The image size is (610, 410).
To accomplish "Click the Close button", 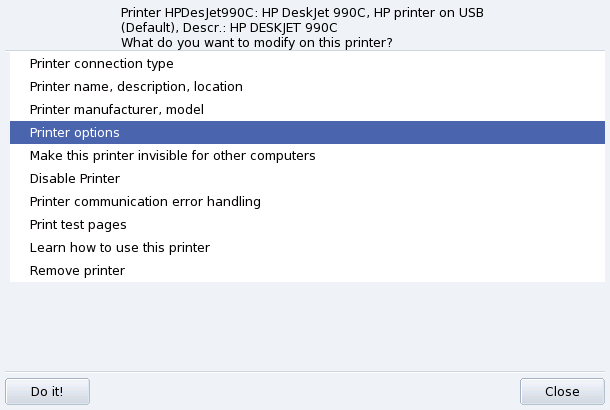I will tap(562, 391).
